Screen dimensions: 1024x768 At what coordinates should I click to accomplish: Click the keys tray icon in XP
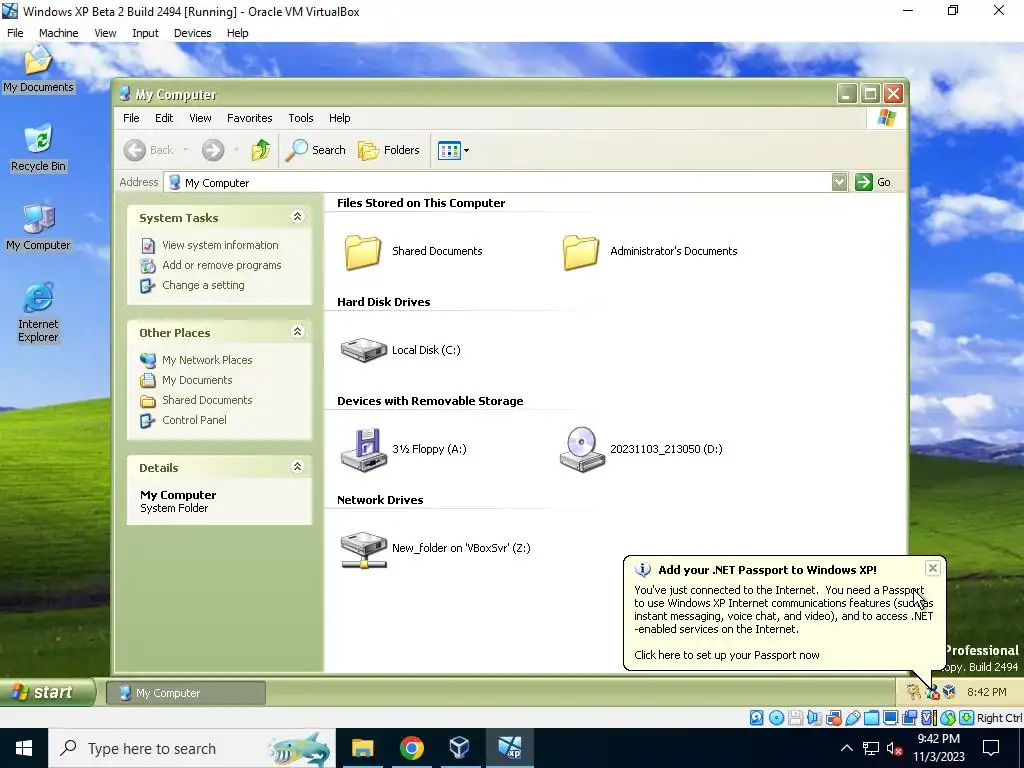pos(913,692)
